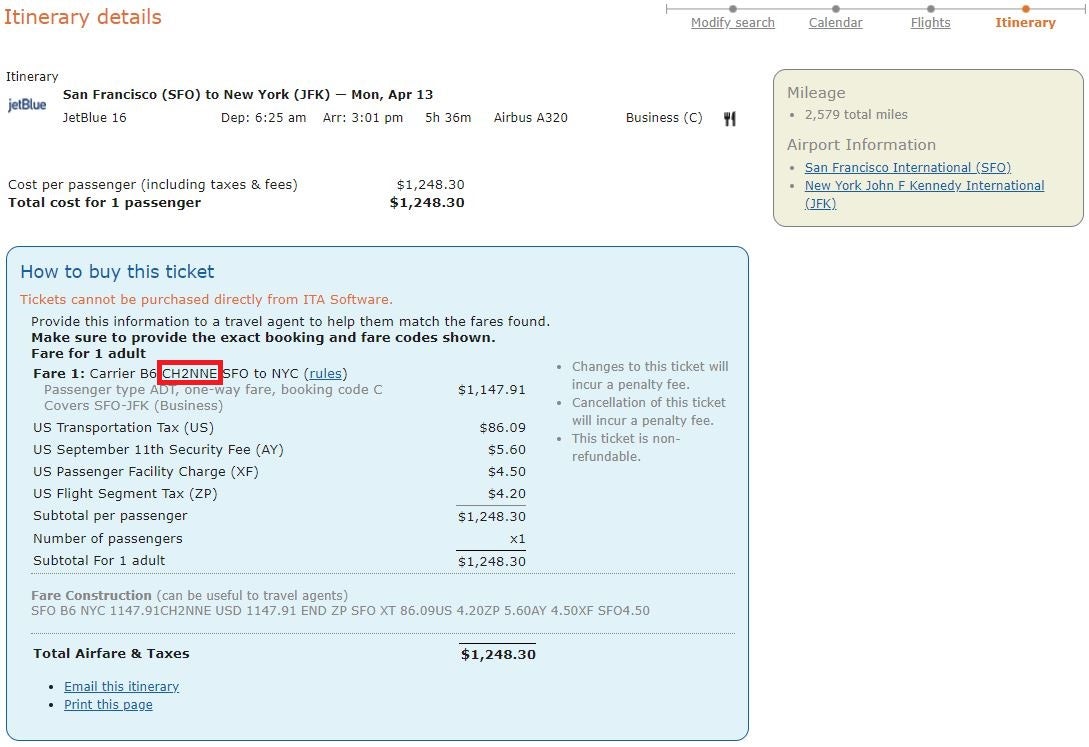Click the Calendar progress dot
1089x747 pixels.
(836, 9)
